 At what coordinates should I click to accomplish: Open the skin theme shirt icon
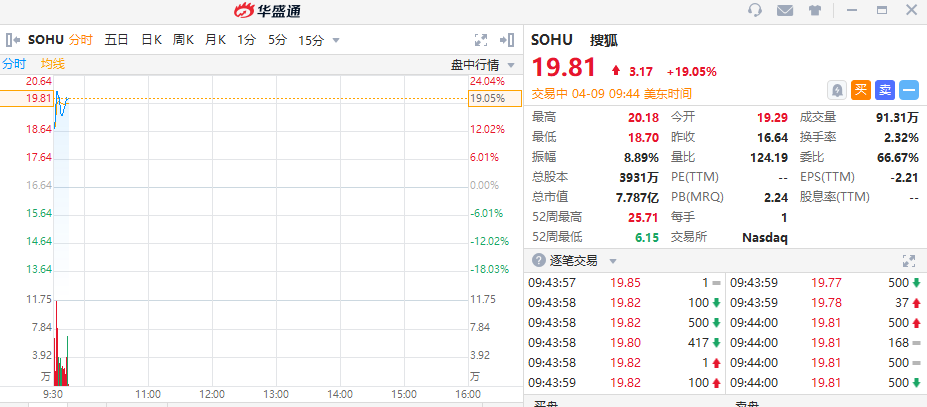(815, 11)
